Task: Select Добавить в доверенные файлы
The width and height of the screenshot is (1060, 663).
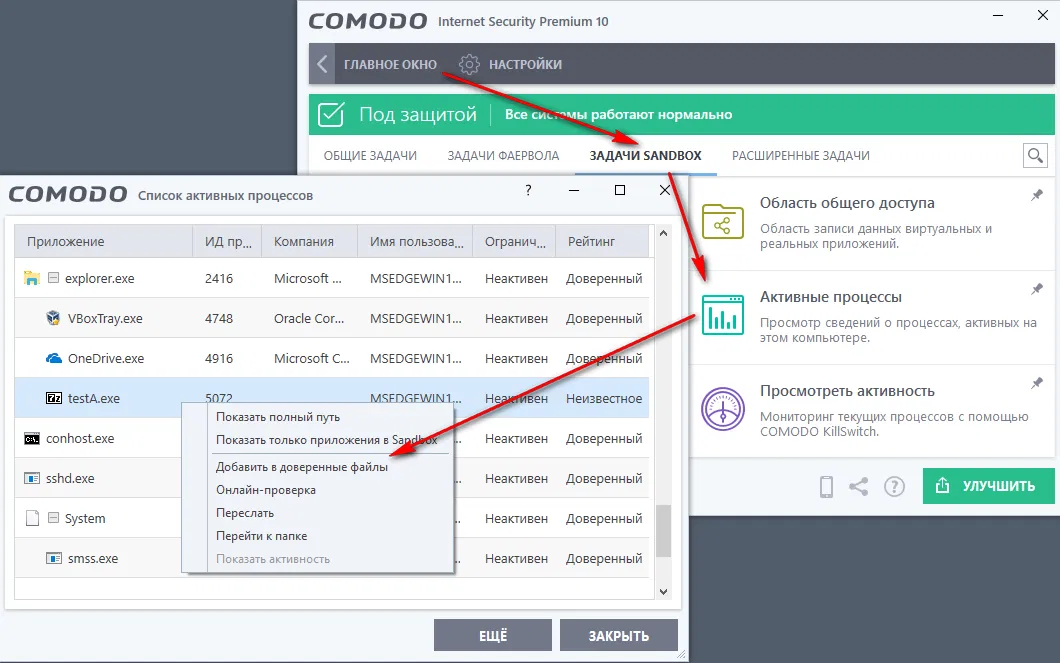Action: point(302,467)
